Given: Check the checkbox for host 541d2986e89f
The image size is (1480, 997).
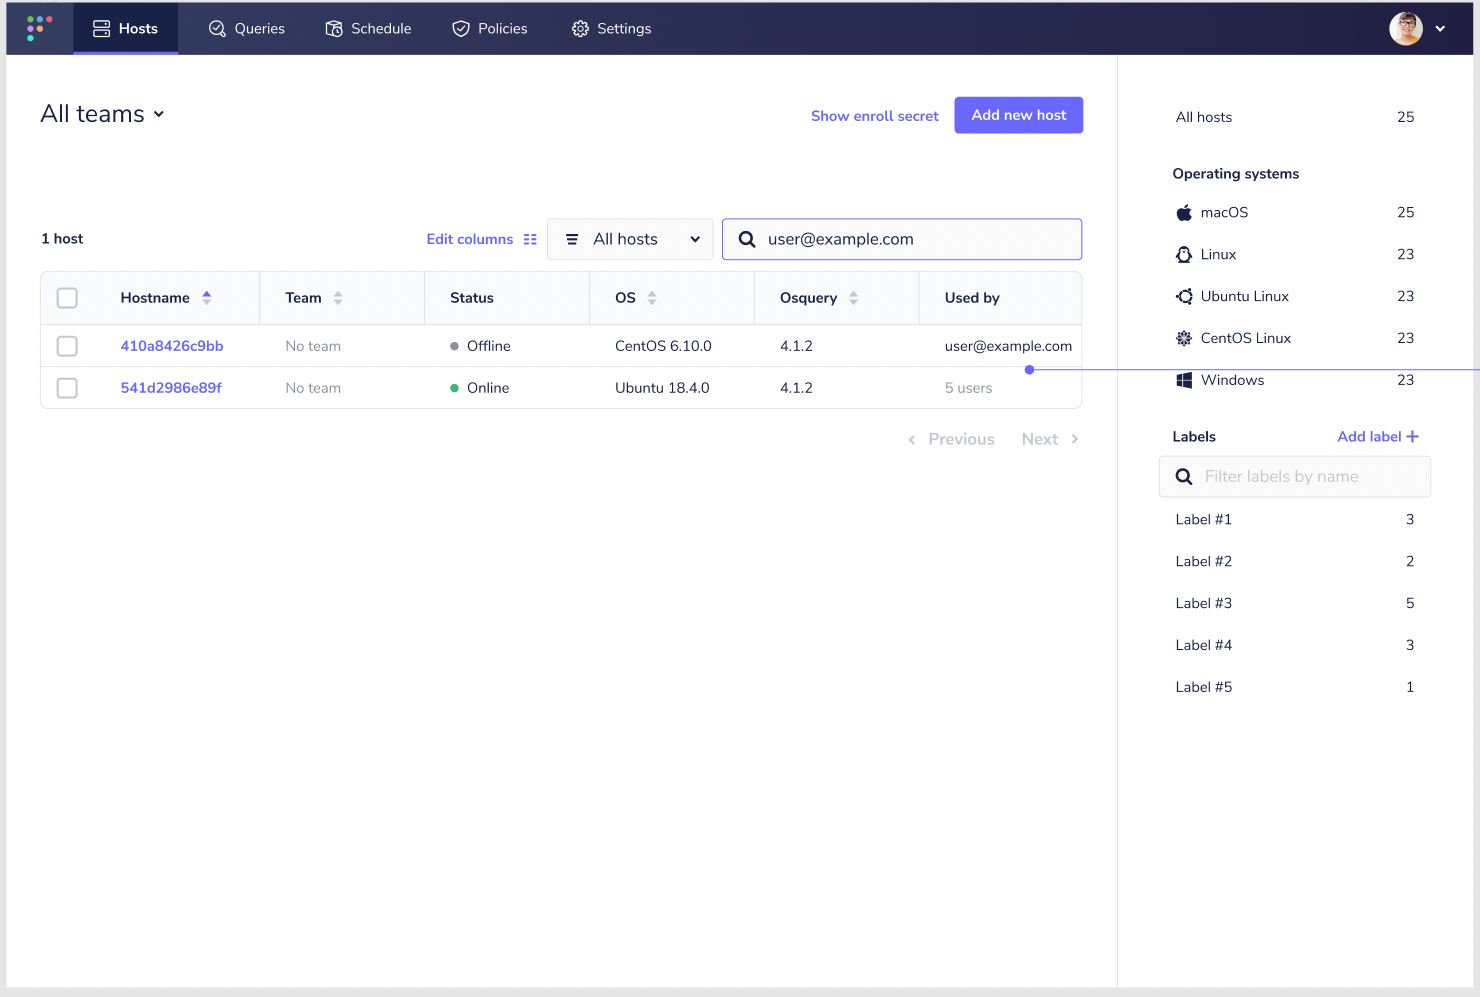Looking at the screenshot, I should pyautogui.click(x=67, y=388).
